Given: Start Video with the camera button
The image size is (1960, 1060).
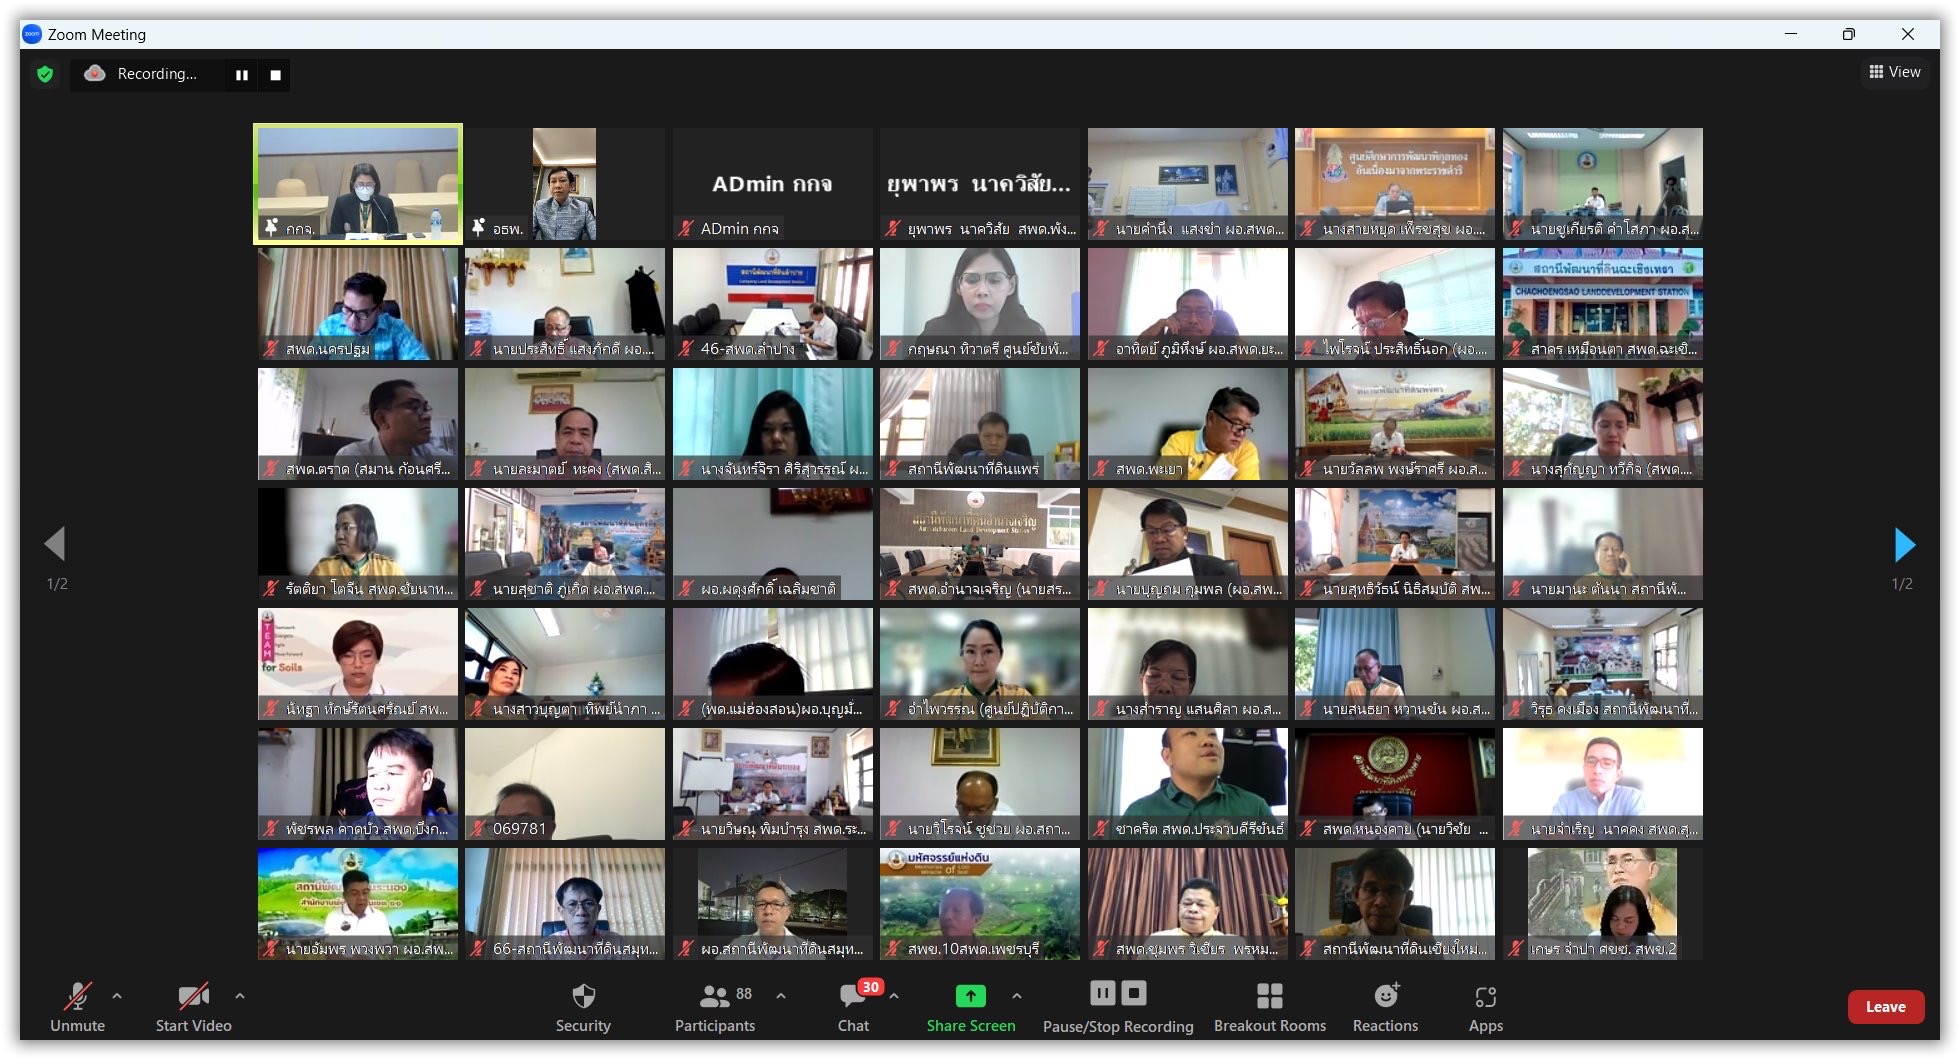Looking at the screenshot, I should click(x=193, y=1006).
